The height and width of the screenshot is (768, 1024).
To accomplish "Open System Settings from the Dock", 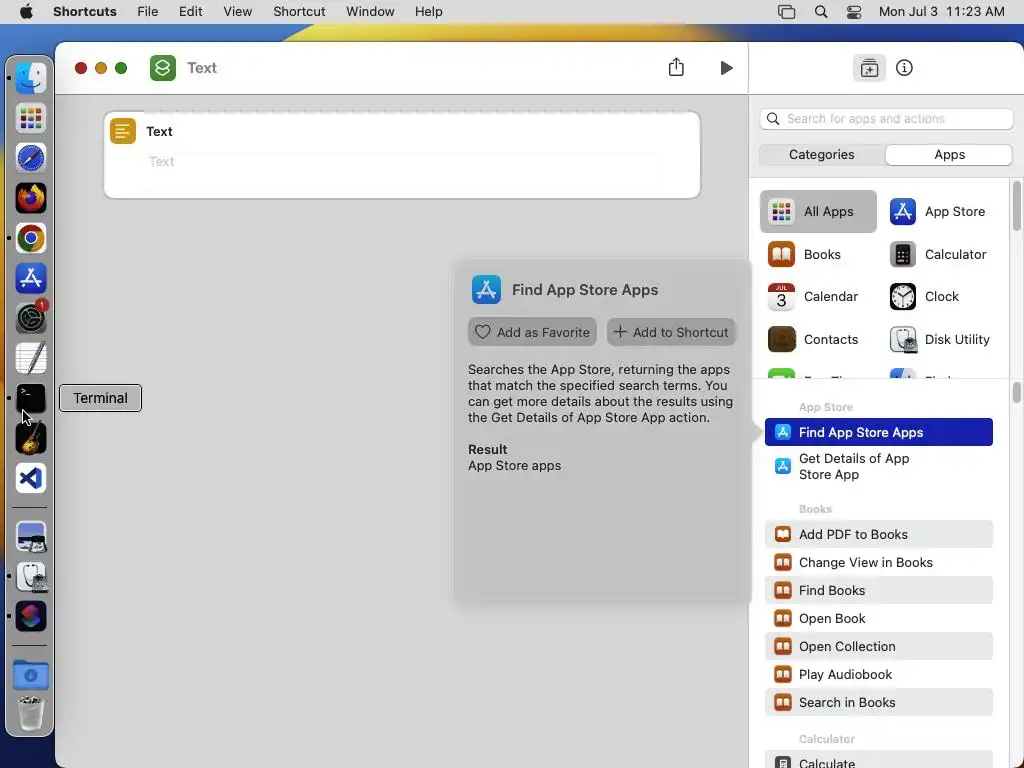I will pos(31,319).
